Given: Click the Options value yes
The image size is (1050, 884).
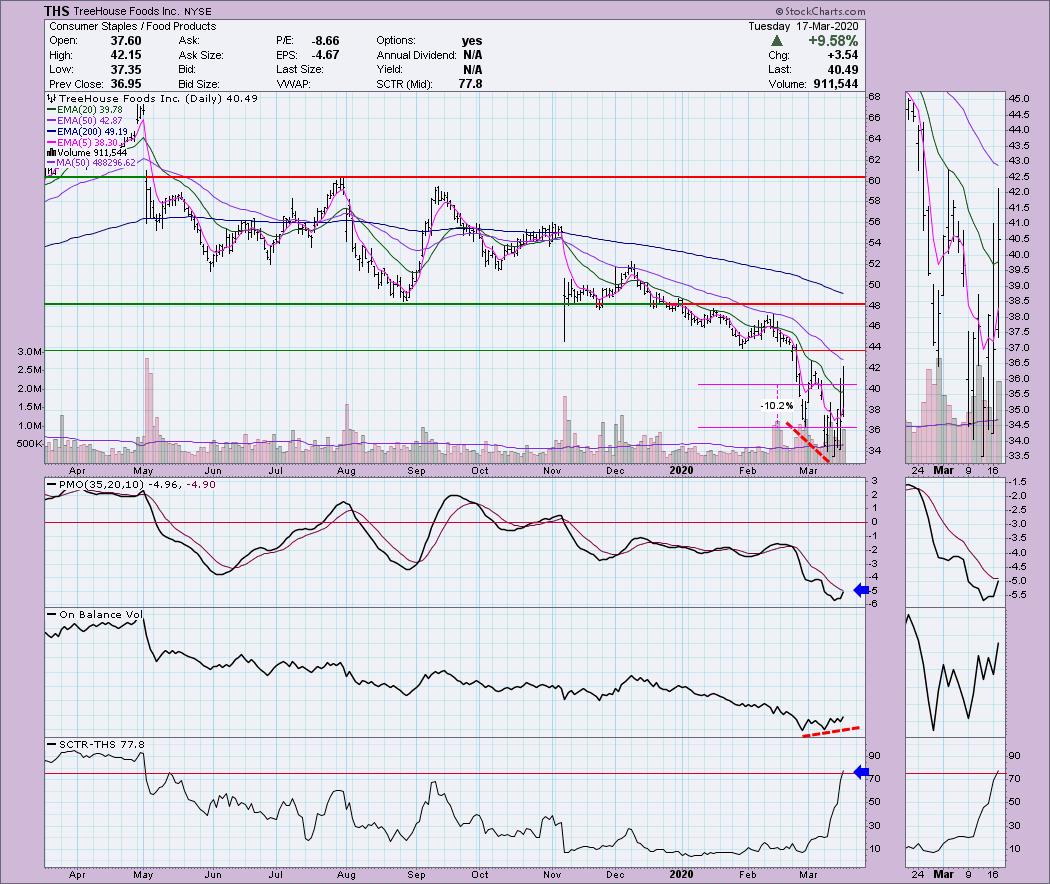Looking at the screenshot, I should tap(472, 41).
